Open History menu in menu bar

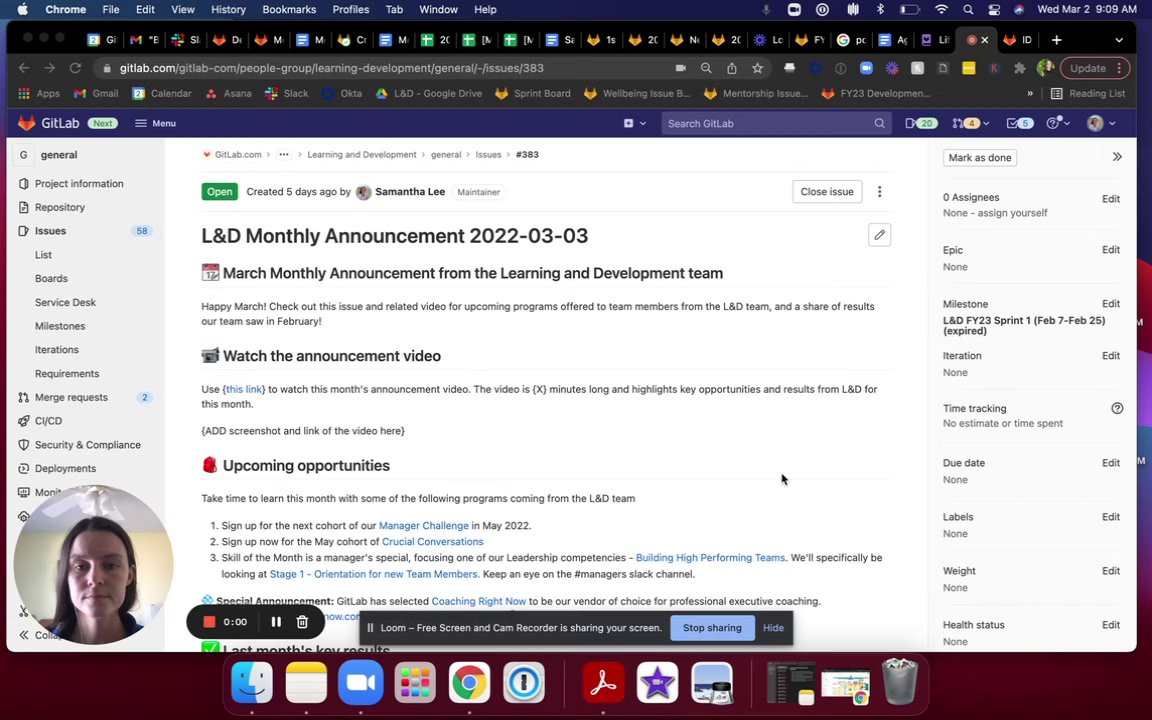(x=228, y=10)
